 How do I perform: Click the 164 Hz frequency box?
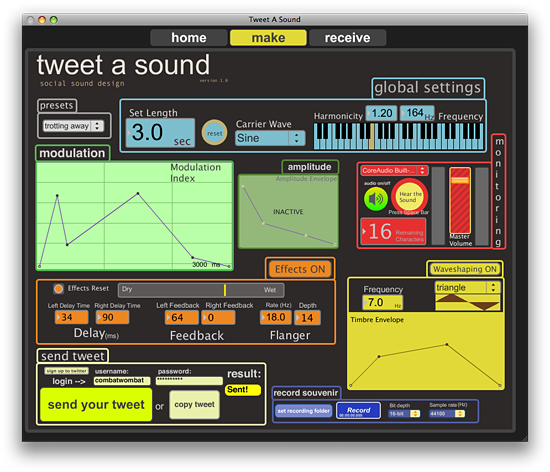tap(417, 113)
